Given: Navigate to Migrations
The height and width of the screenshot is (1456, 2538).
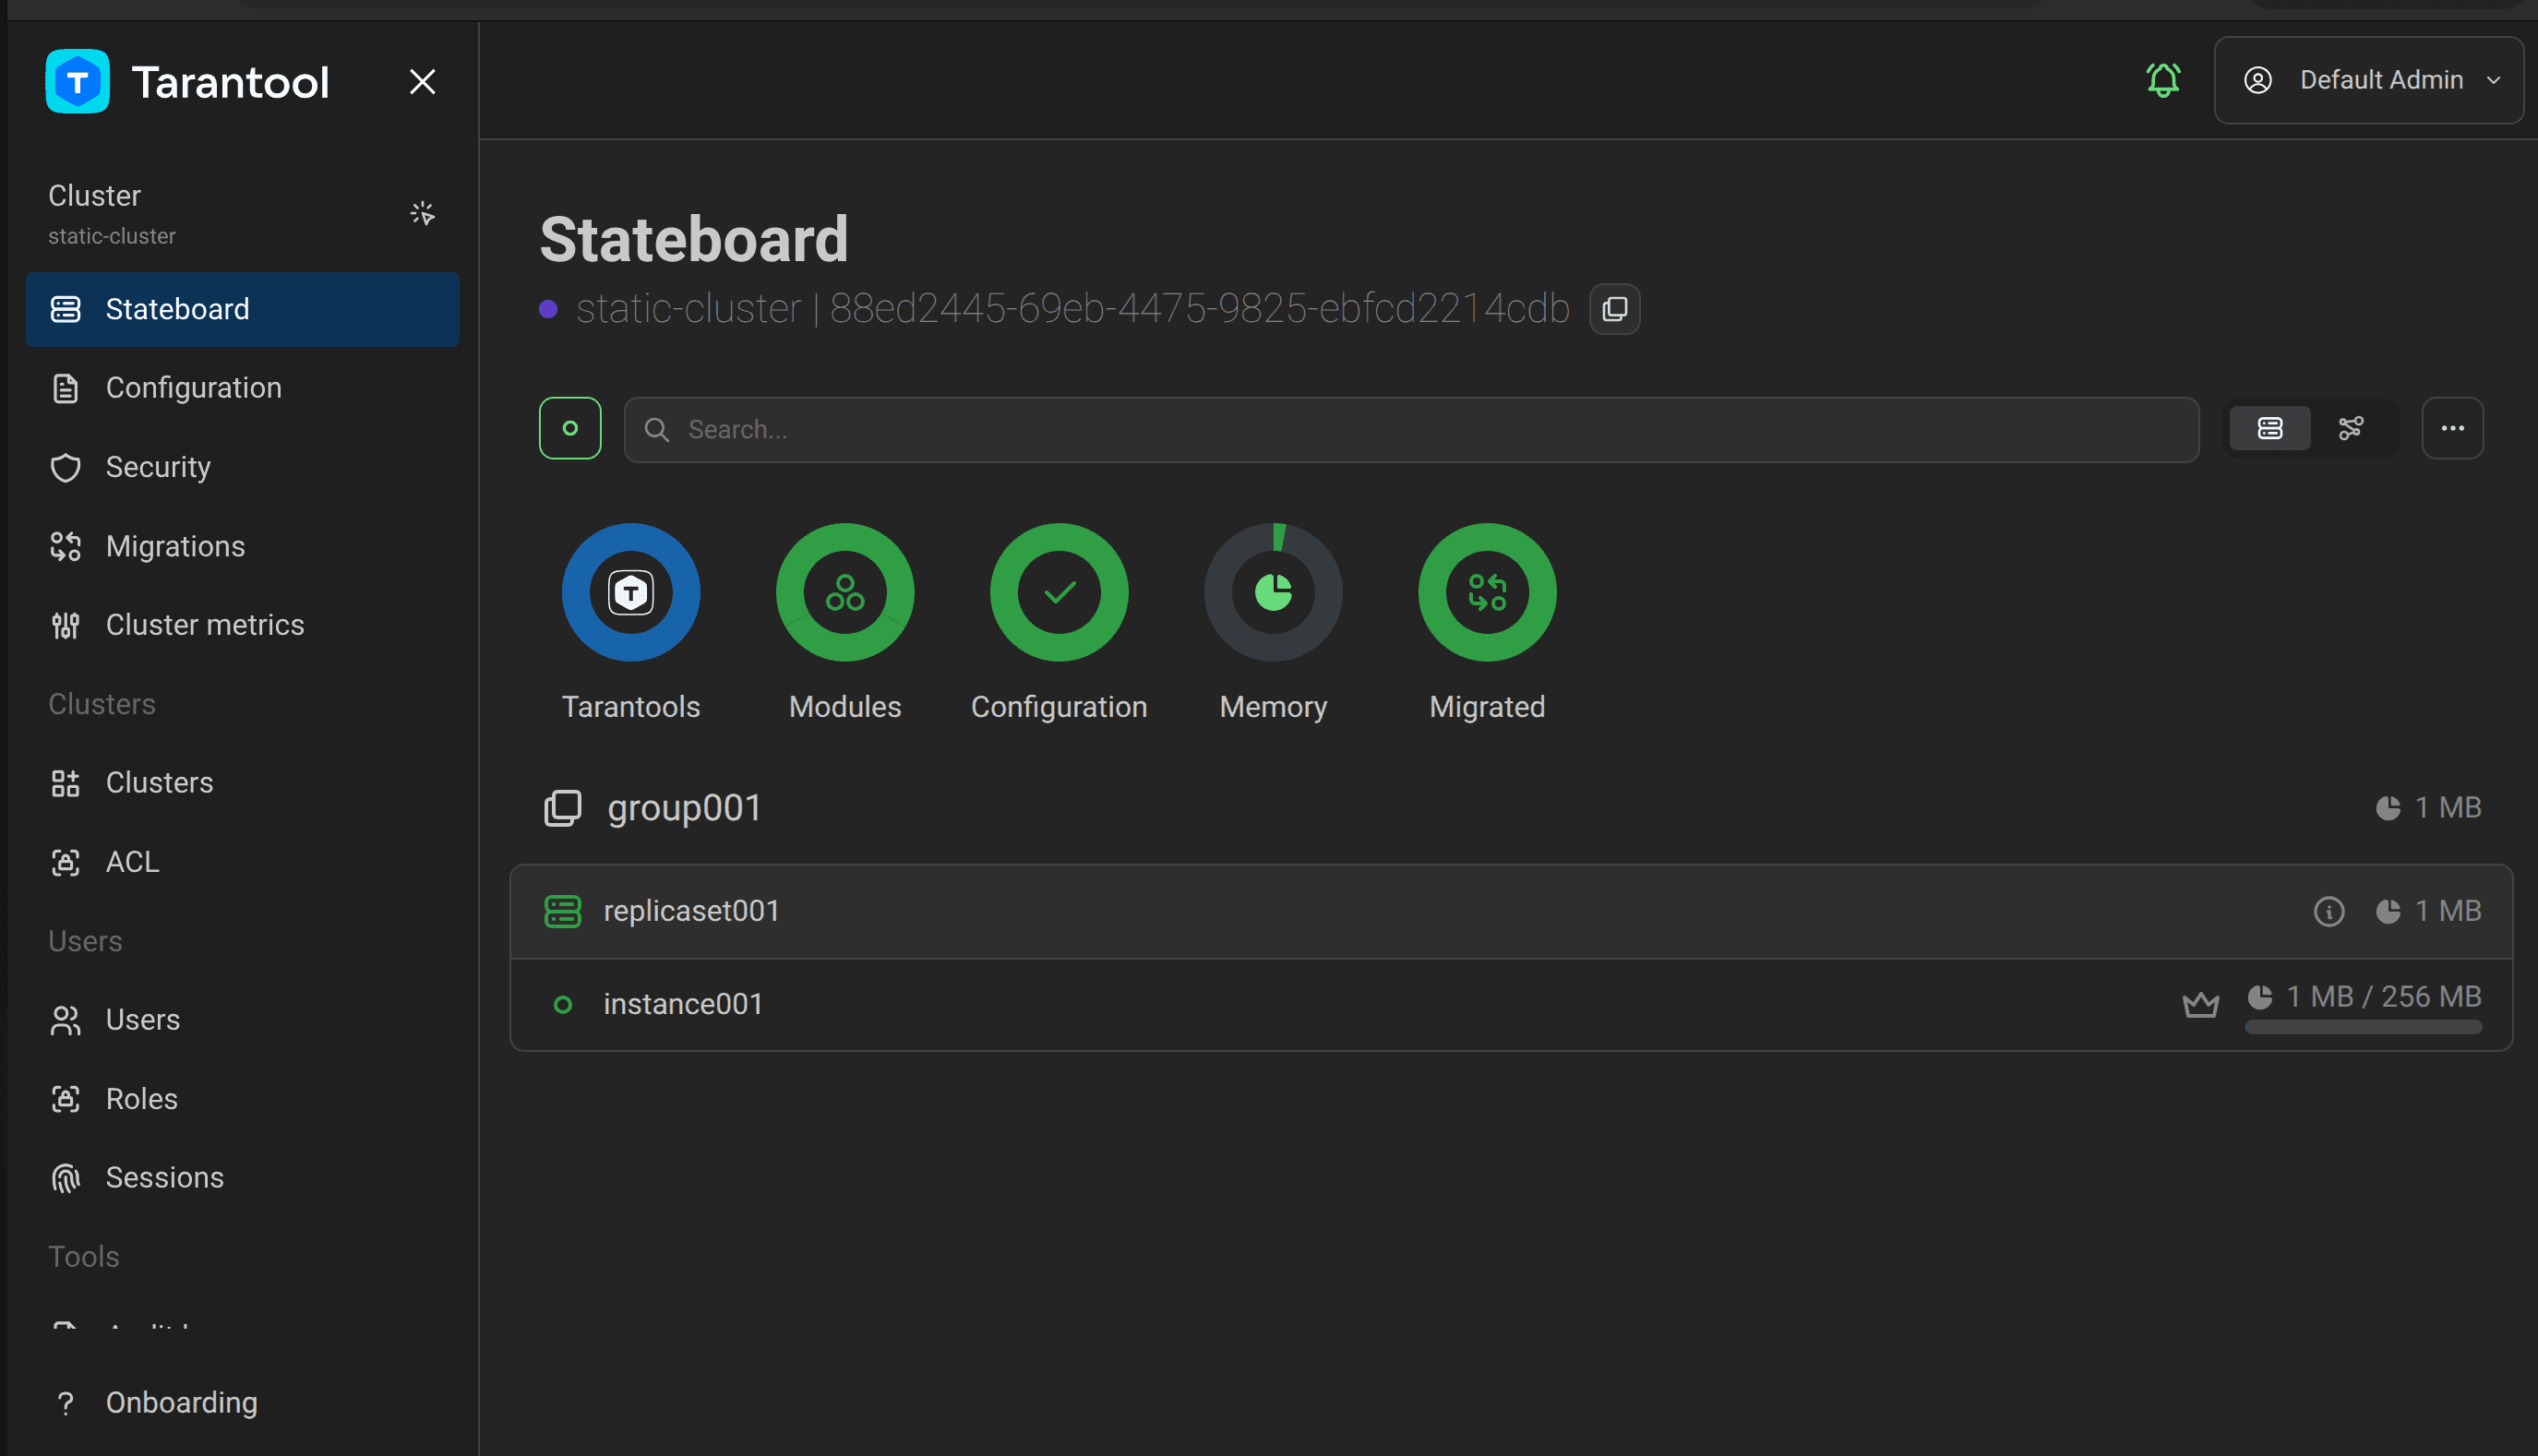Looking at the screenshot, I should point(243,546).
